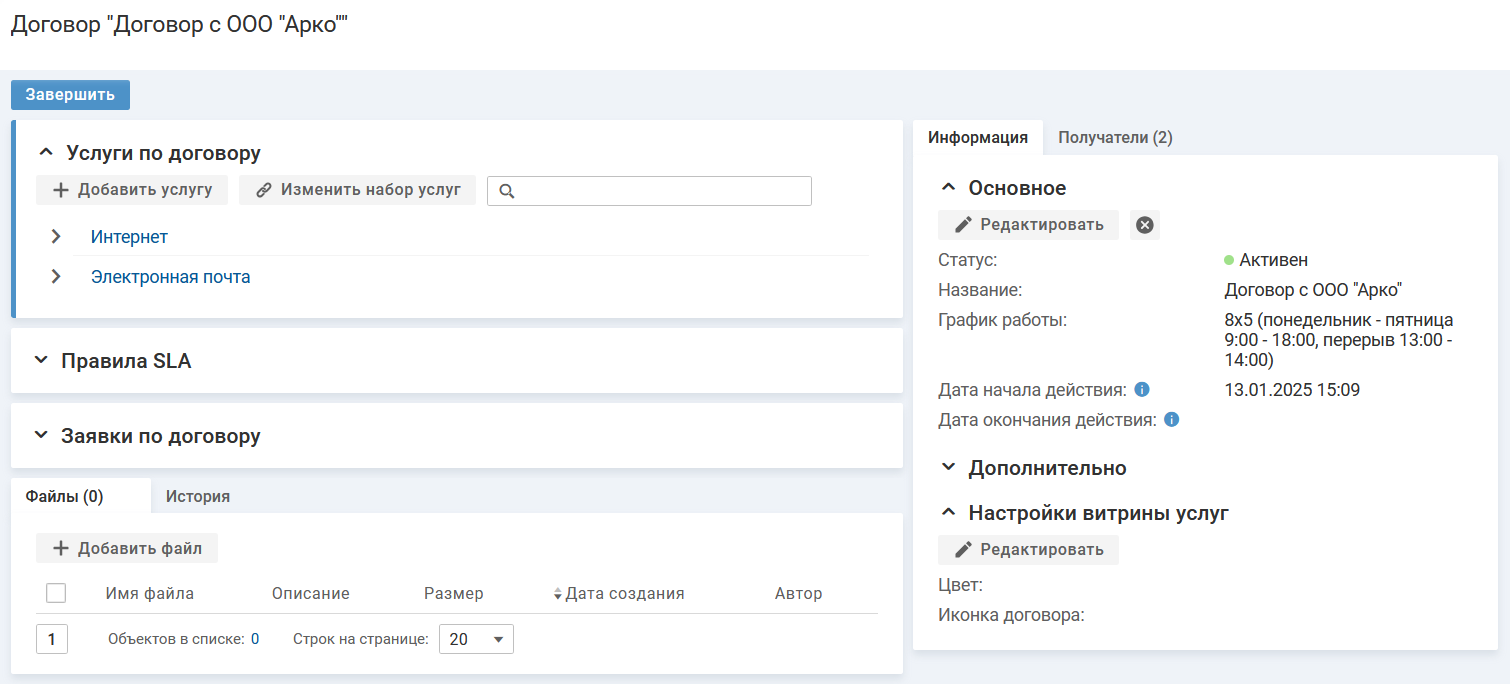Expand the Заявки по договору section
This screenshot has height=684, width=1510.
tap(41, 436)
